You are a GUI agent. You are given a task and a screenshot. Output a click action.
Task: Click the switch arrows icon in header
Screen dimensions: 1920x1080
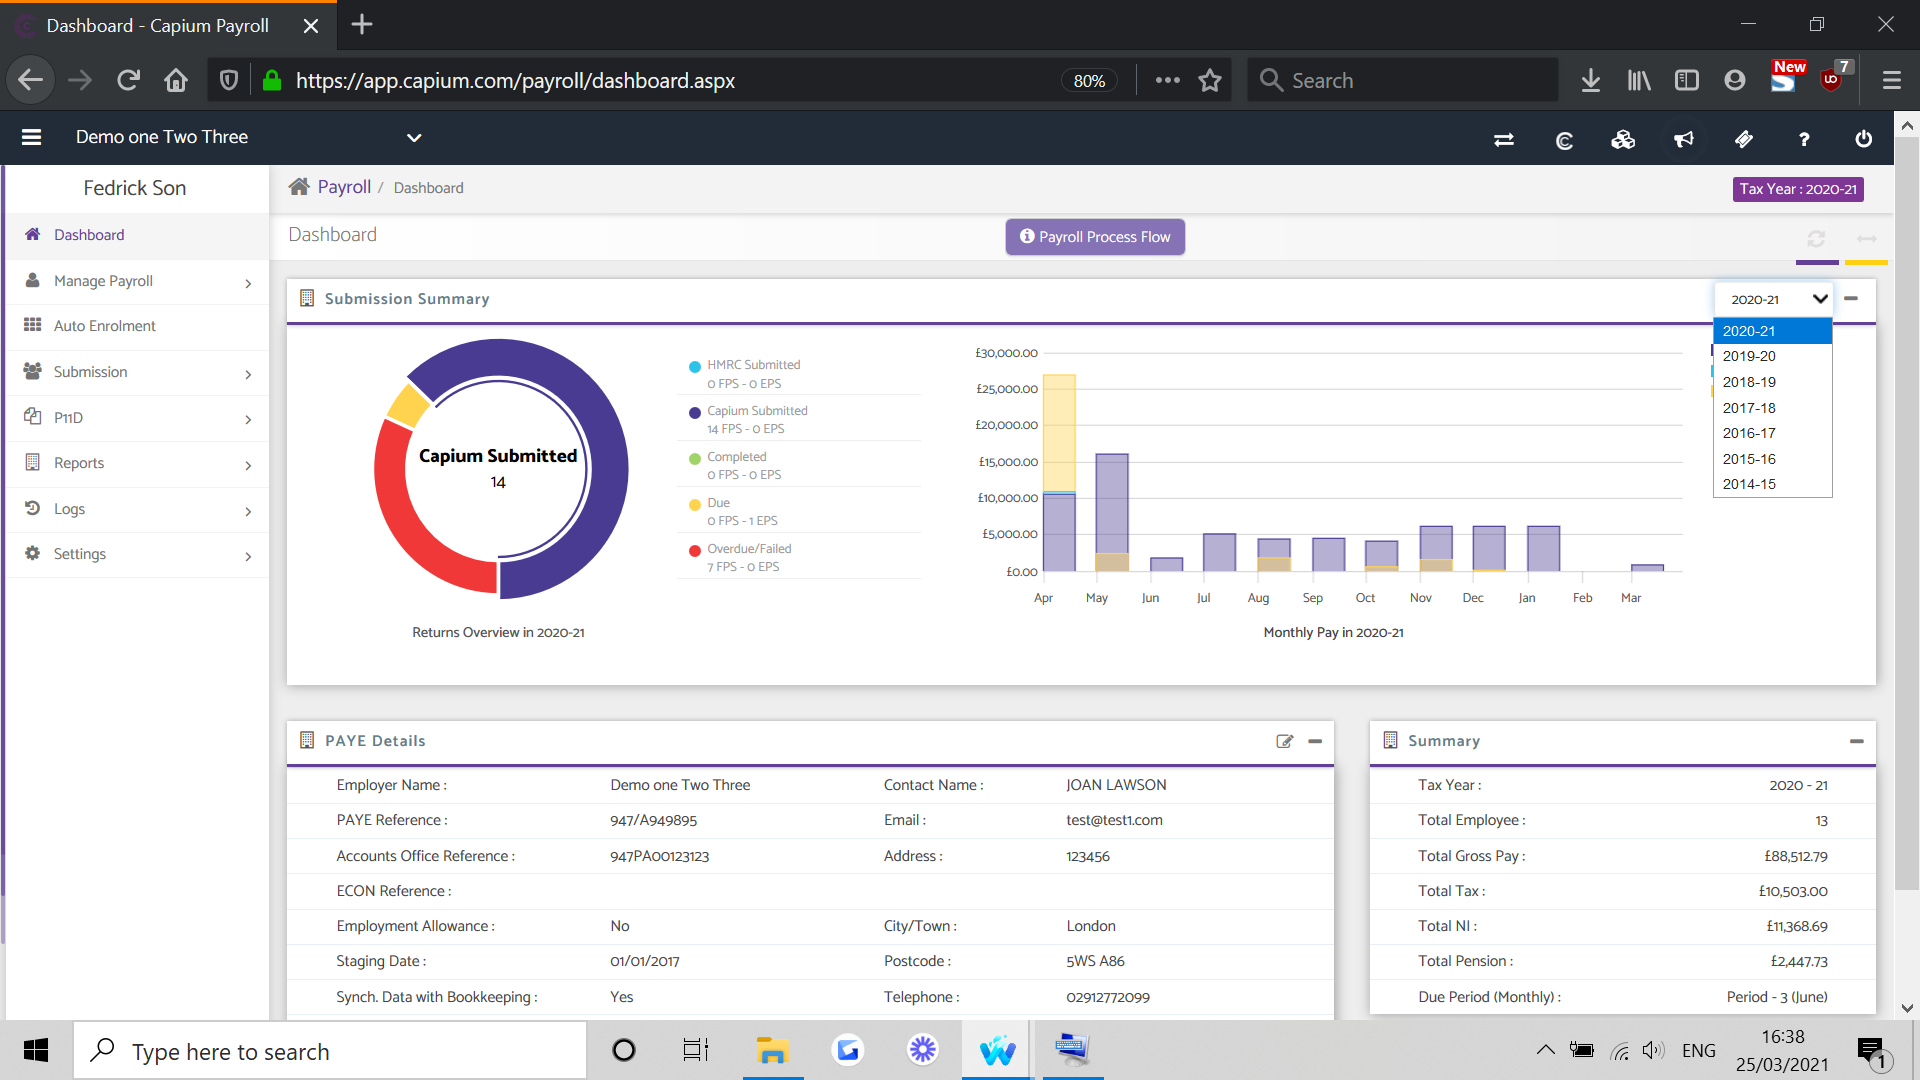point(1503,140)
